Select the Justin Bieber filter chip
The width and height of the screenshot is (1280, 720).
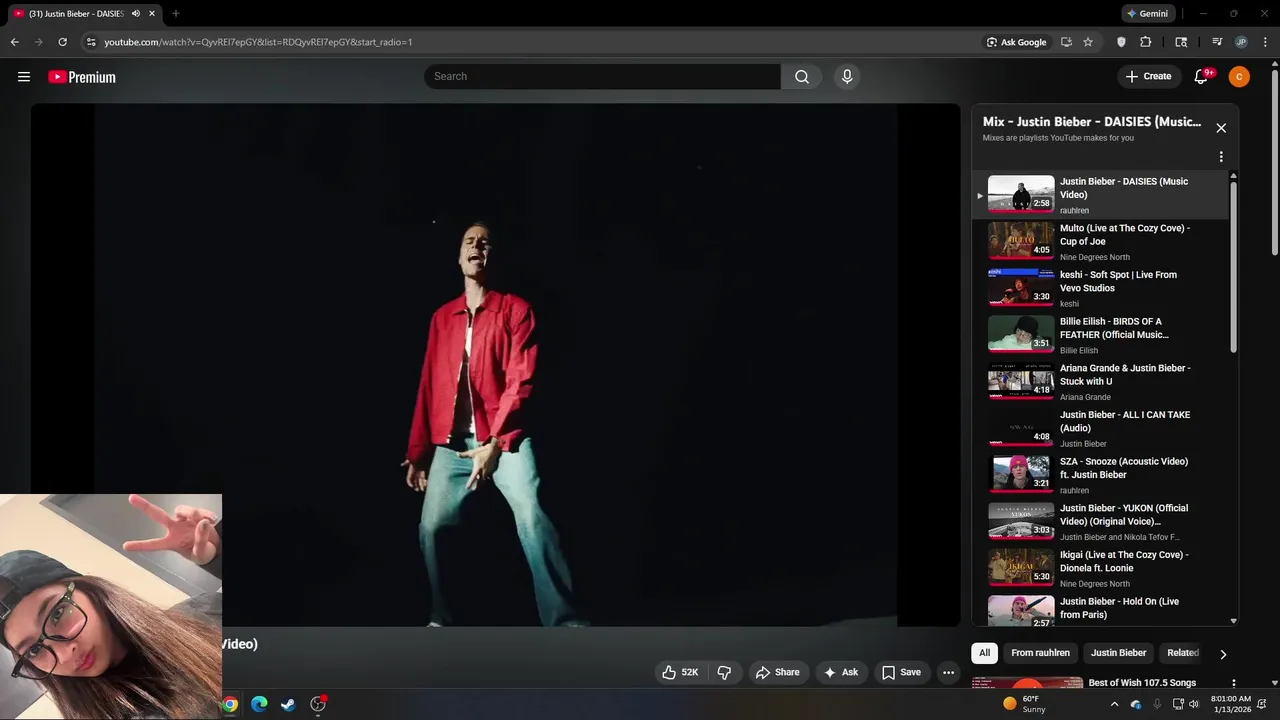[x=1118, y=653]
